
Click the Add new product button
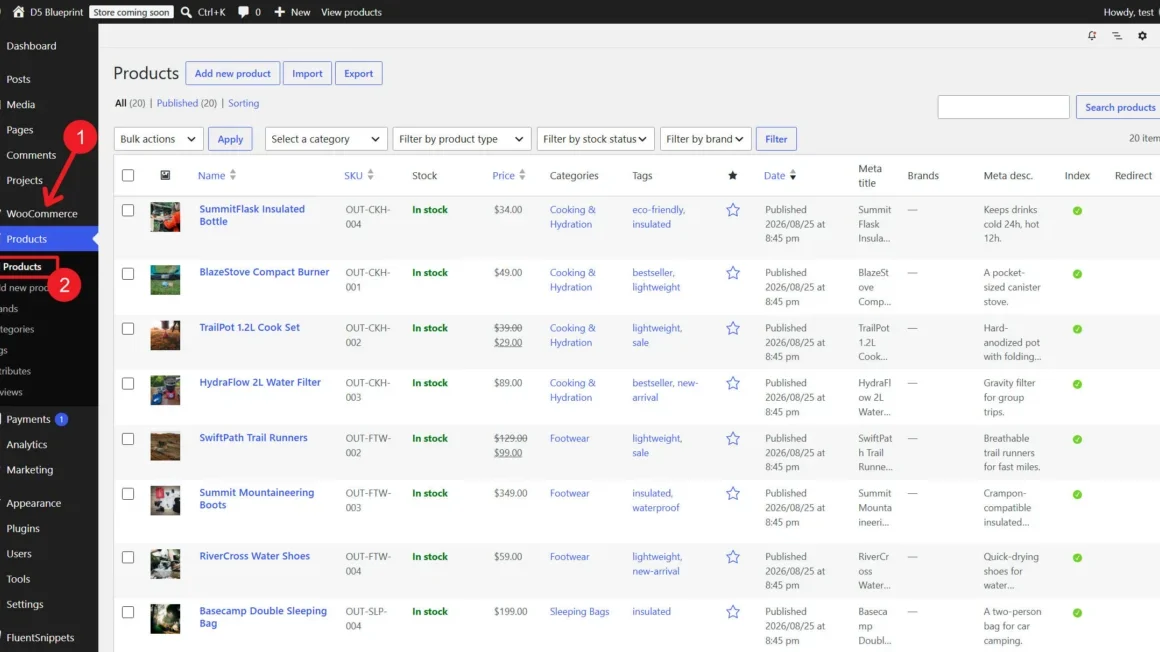pos(232,73)
